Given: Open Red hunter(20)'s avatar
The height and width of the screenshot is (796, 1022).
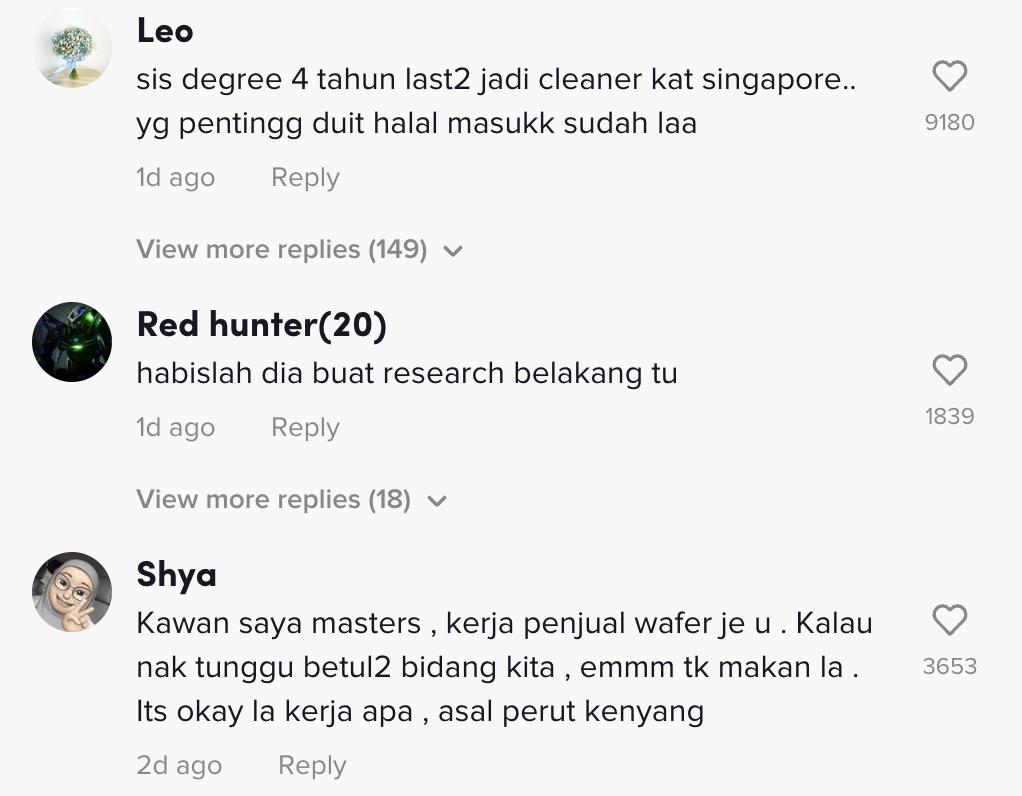Looking at the screenshot, I should [72, 342].
